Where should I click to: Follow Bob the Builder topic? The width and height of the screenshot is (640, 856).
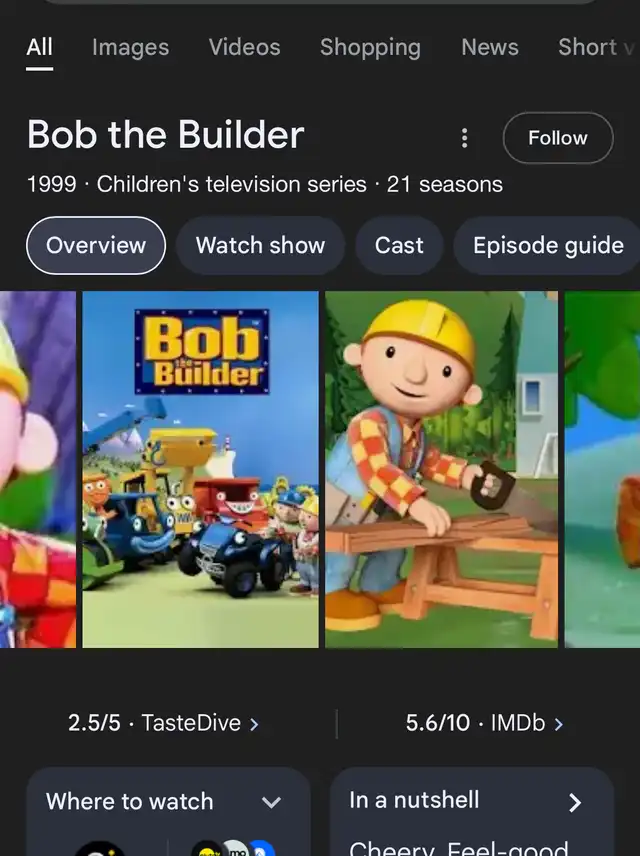[558, 138]
